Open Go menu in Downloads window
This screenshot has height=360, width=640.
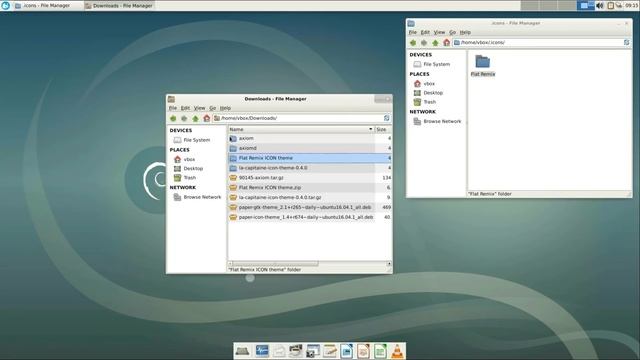[213, 108]
